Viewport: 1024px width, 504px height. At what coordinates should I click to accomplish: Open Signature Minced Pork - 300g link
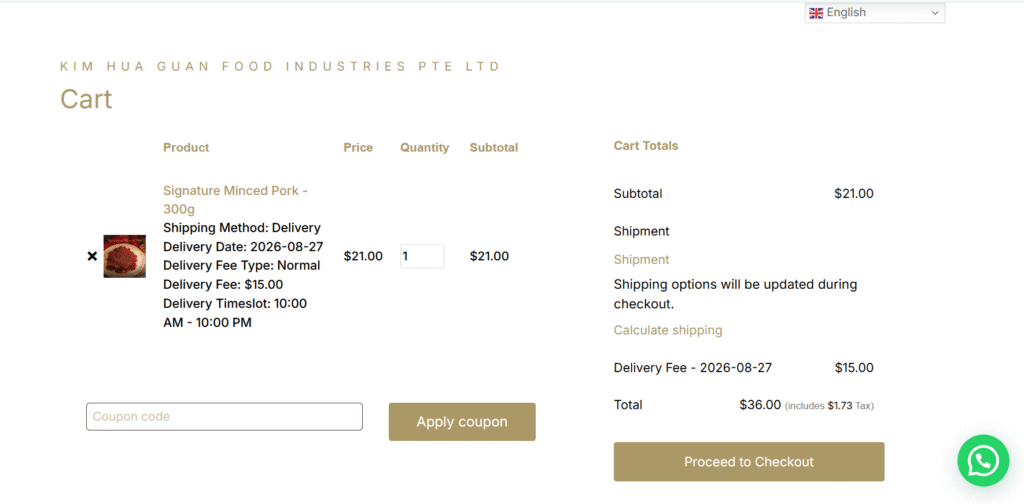(235, 200)
